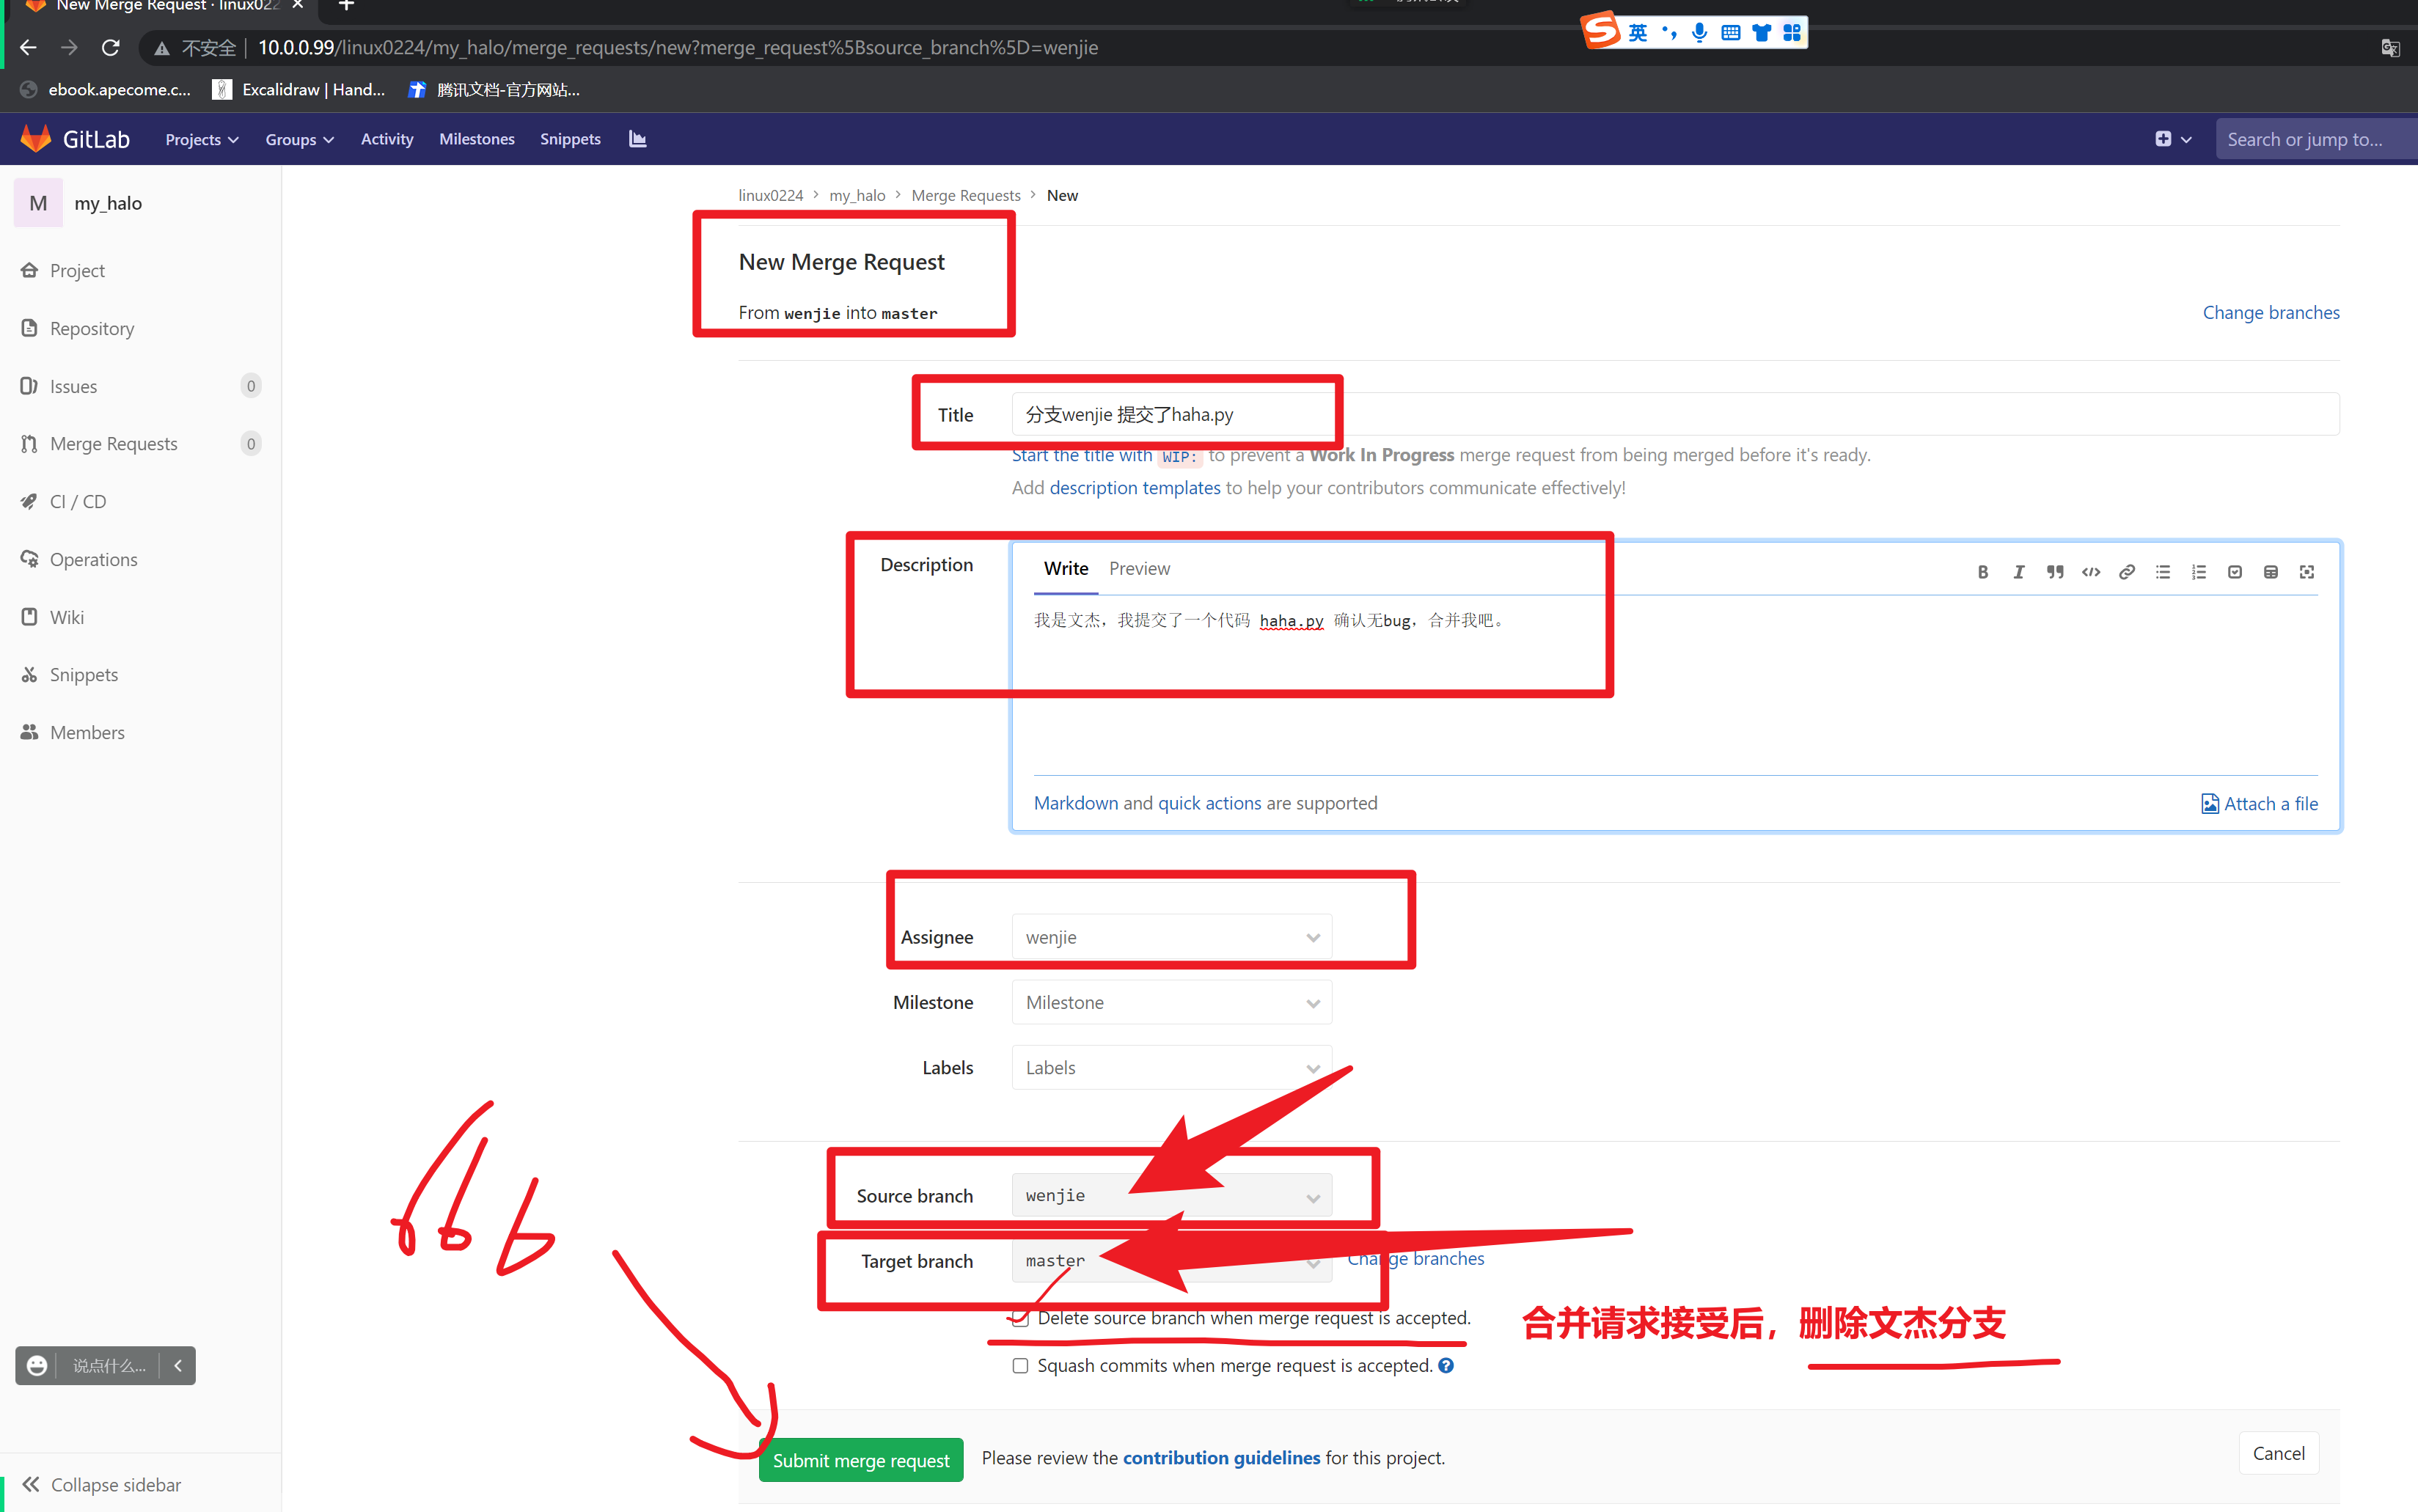Add a link using the chain icon
Viewport: 2418px width, 1512px height.
(2126, 572)
